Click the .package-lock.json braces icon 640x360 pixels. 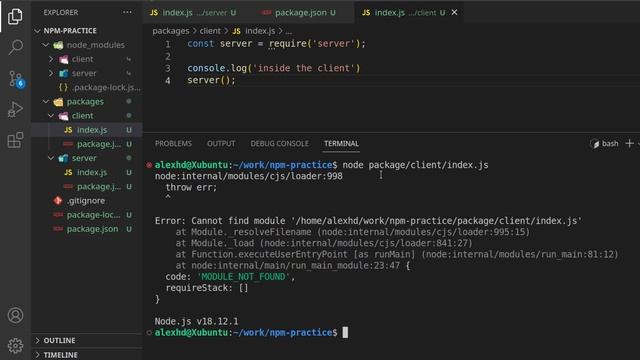63,87
